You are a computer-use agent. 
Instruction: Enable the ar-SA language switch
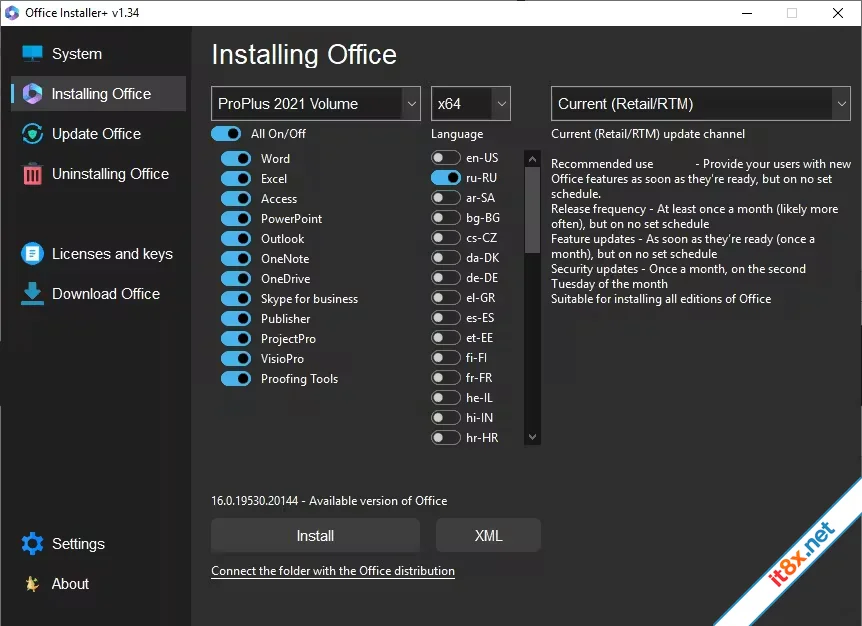click(x=446, y=197)
